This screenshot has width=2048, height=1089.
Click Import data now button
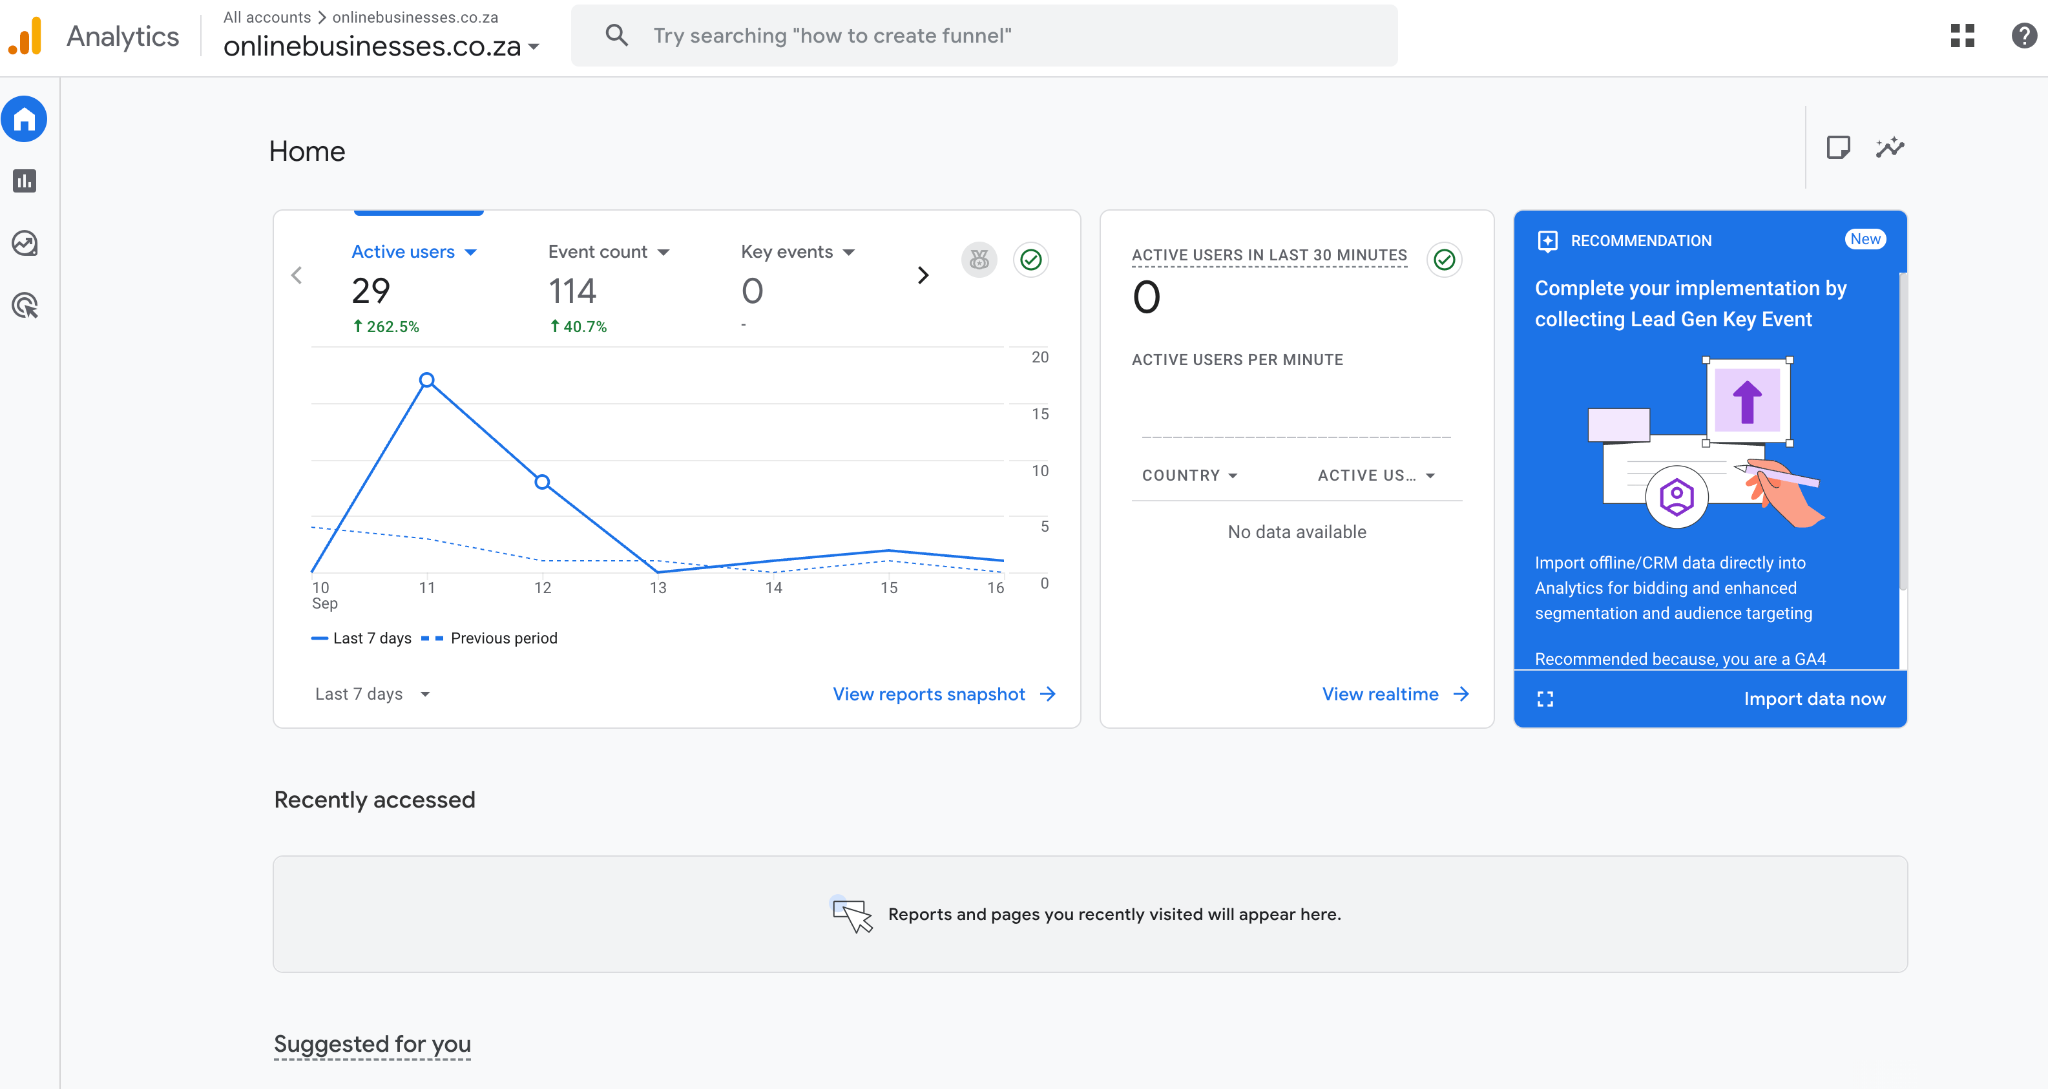[1815, 699]
